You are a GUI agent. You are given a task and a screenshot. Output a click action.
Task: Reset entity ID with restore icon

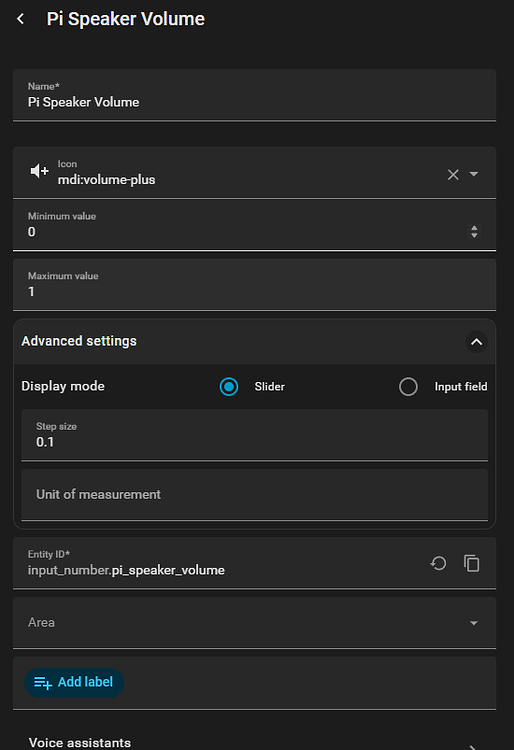click(438, 563)
